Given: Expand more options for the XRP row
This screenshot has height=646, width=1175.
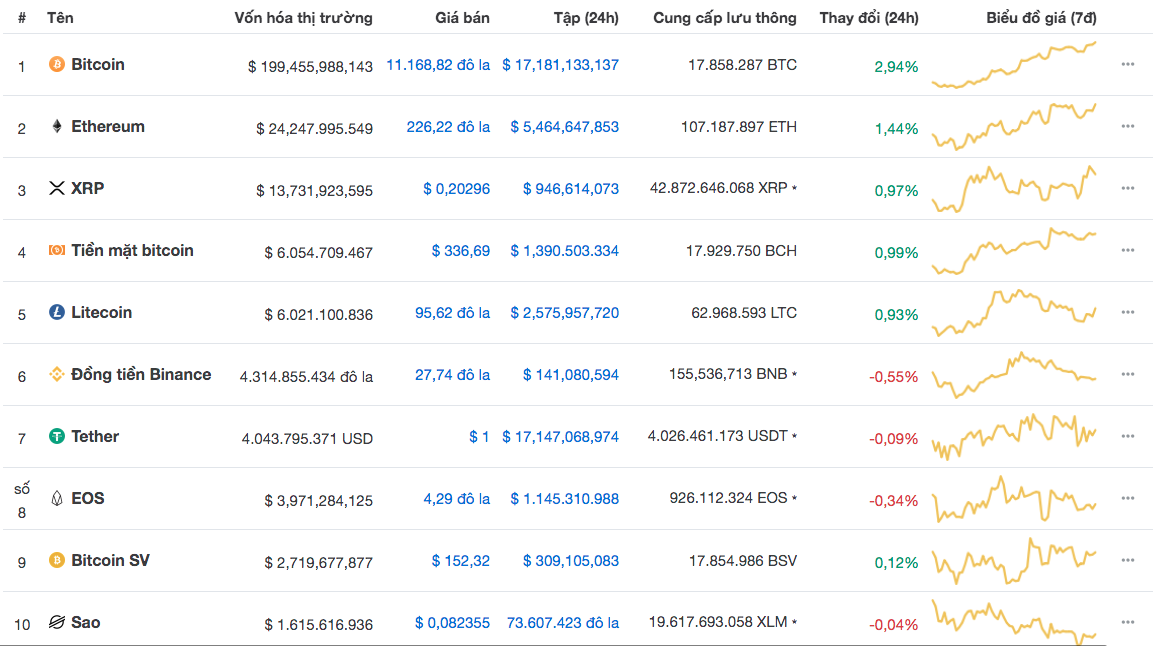Looking at the screenshot, I should point(1128,189).
